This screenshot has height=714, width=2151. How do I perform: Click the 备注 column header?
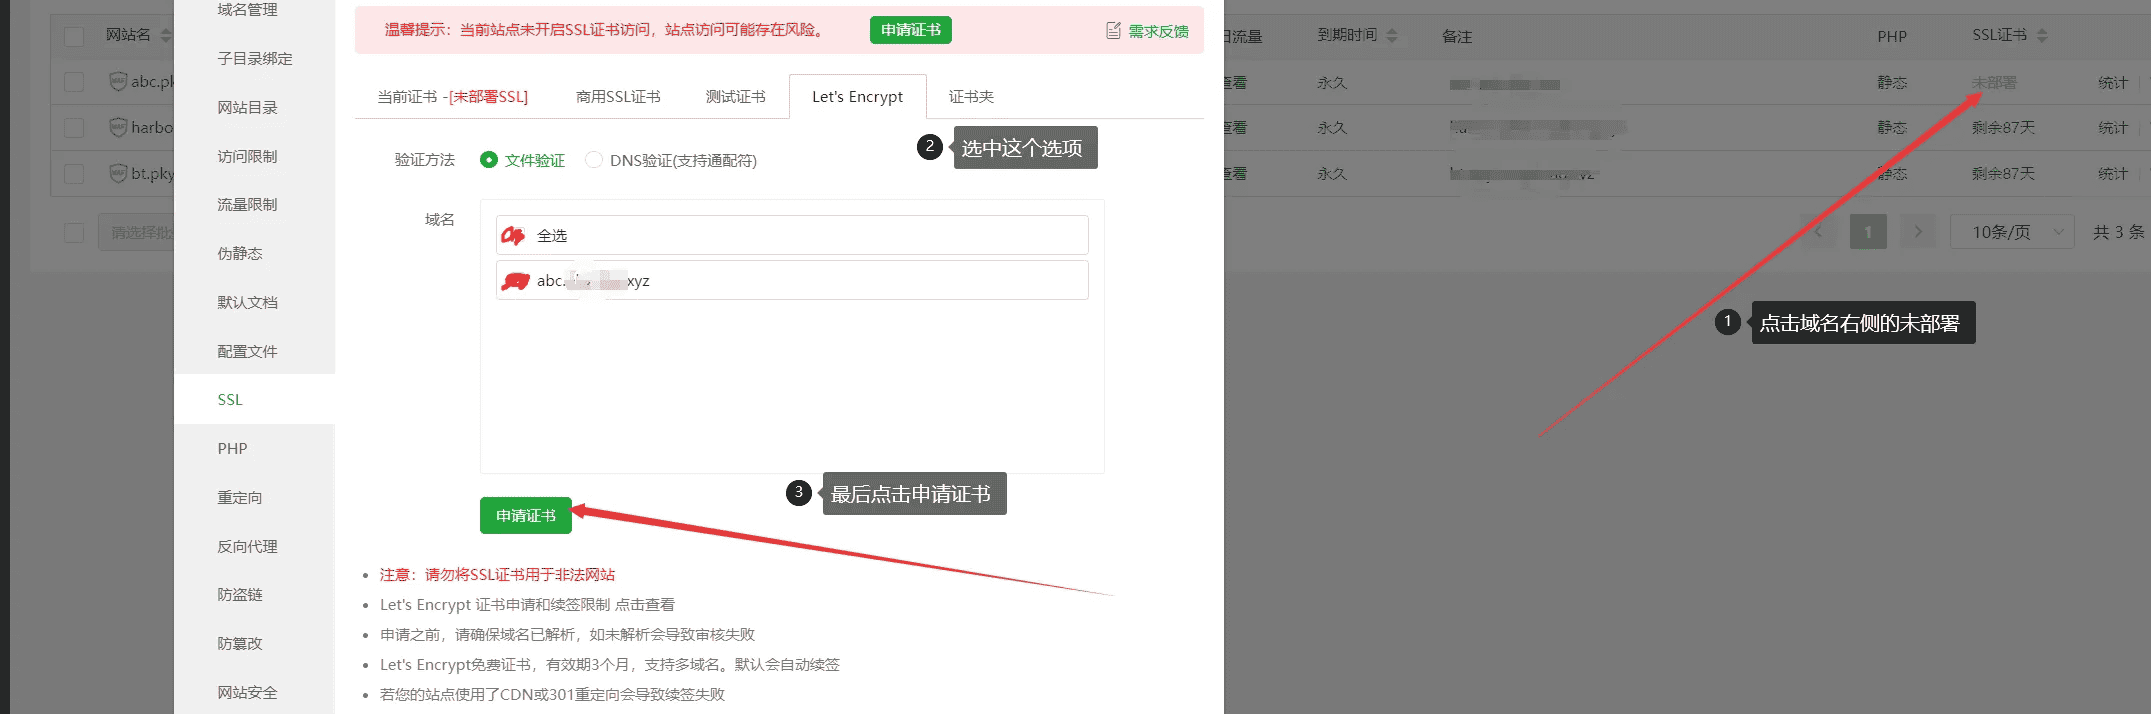pyautogui.click(x=1457, y=36)
